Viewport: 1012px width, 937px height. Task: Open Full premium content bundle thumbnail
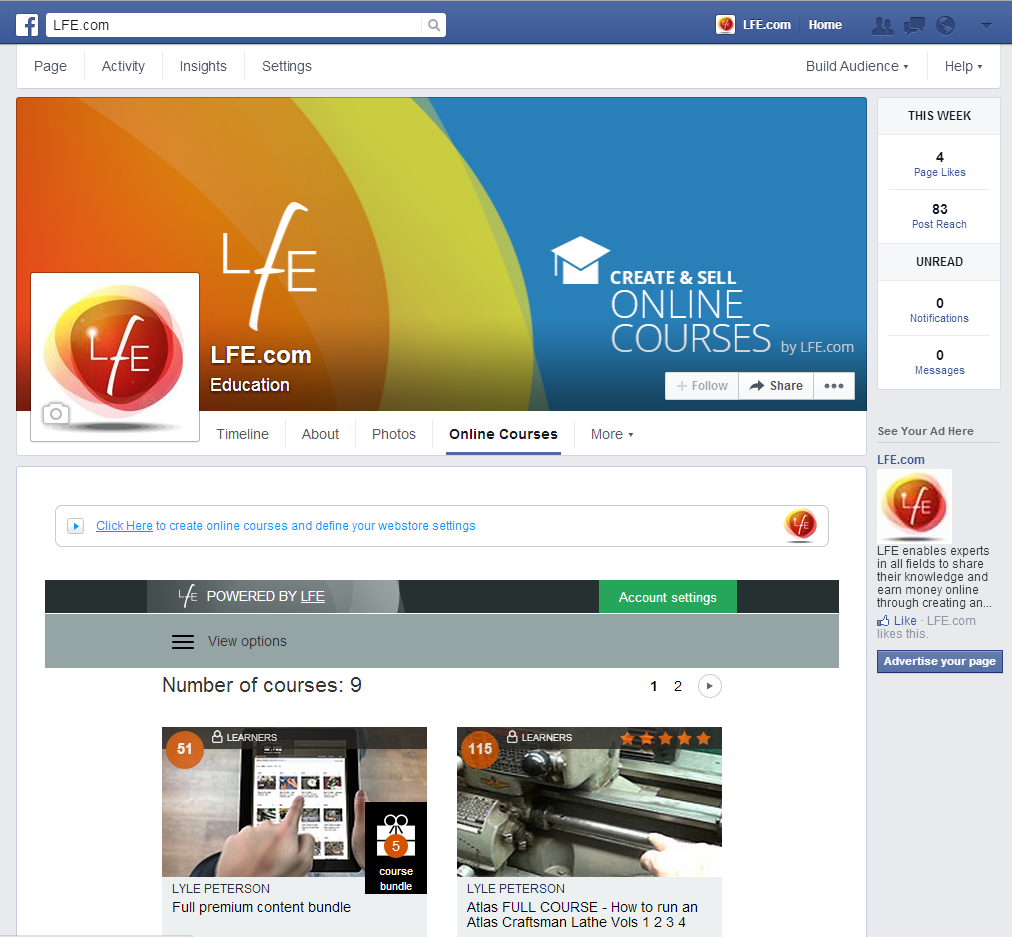click(294, 801)
